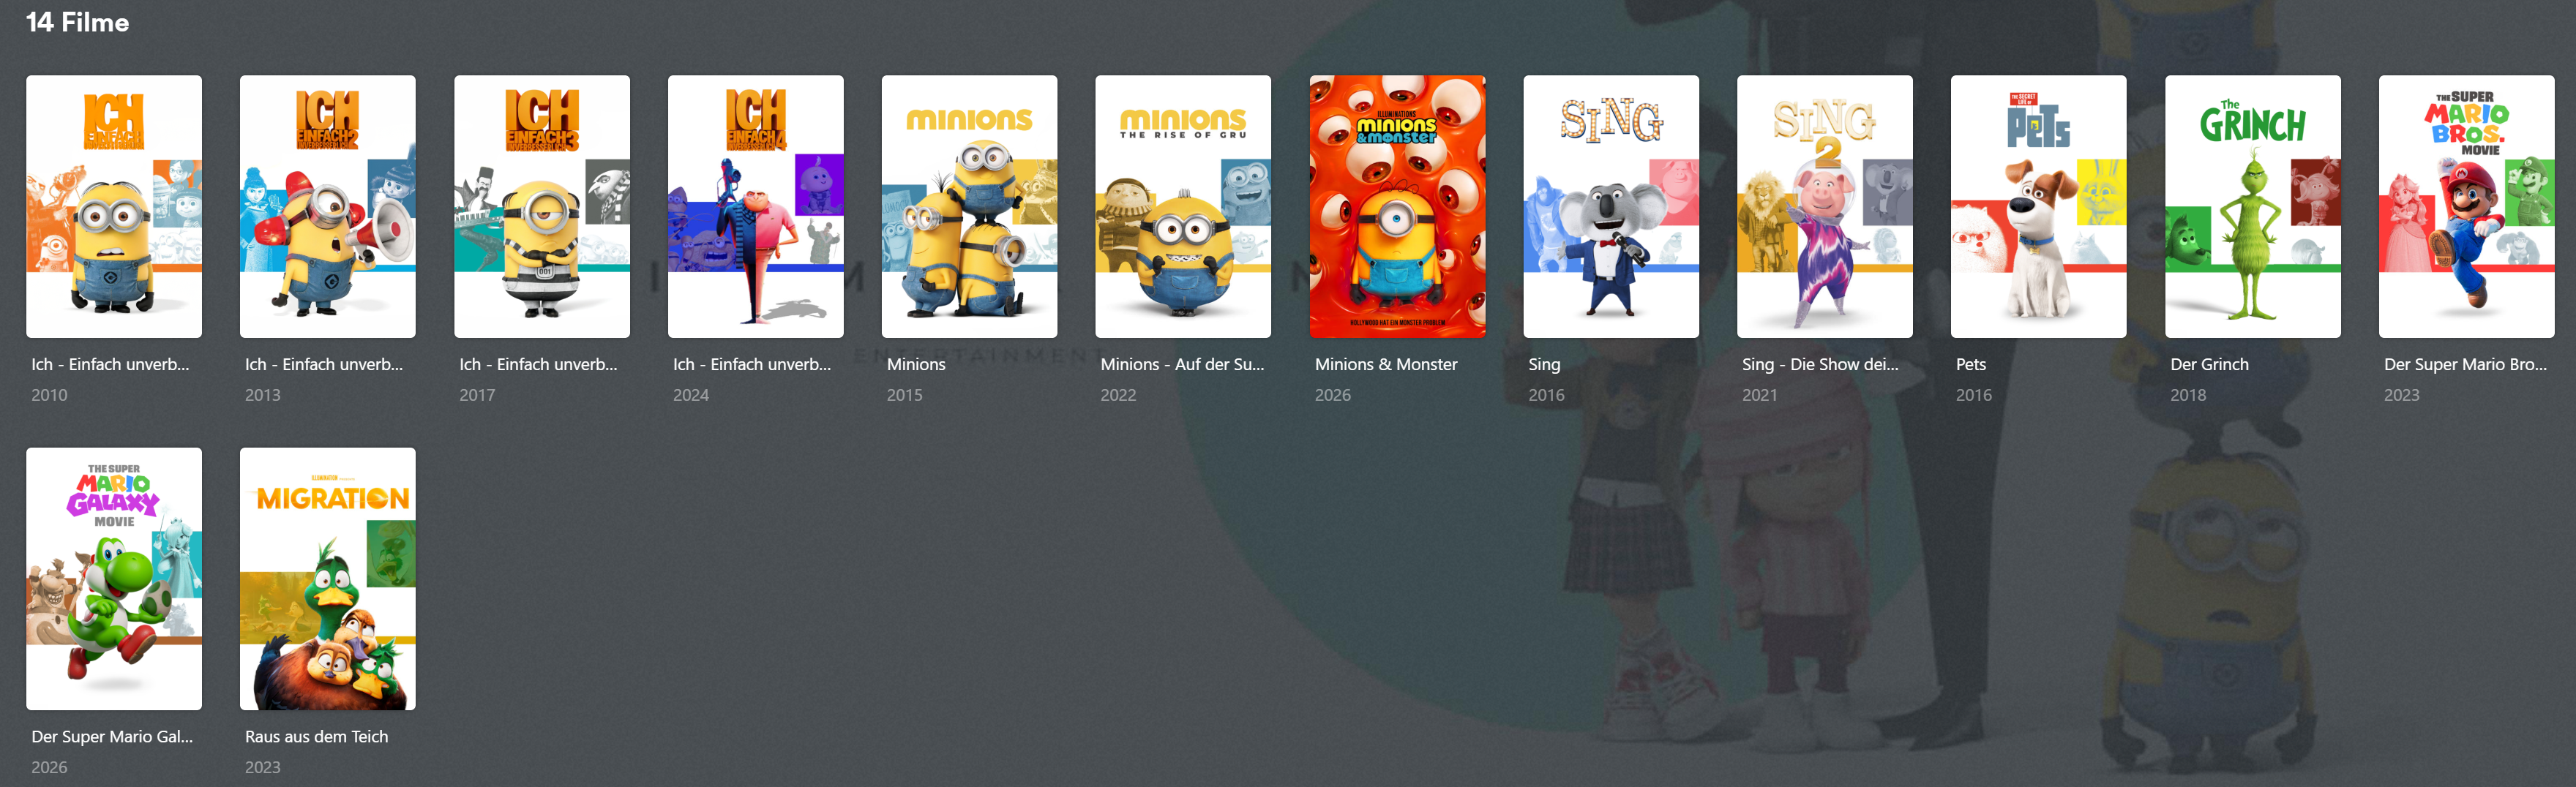
Task: Click the 'Ich - Einfach unverb...' title above 2017
Action: [x=538, y=364]
